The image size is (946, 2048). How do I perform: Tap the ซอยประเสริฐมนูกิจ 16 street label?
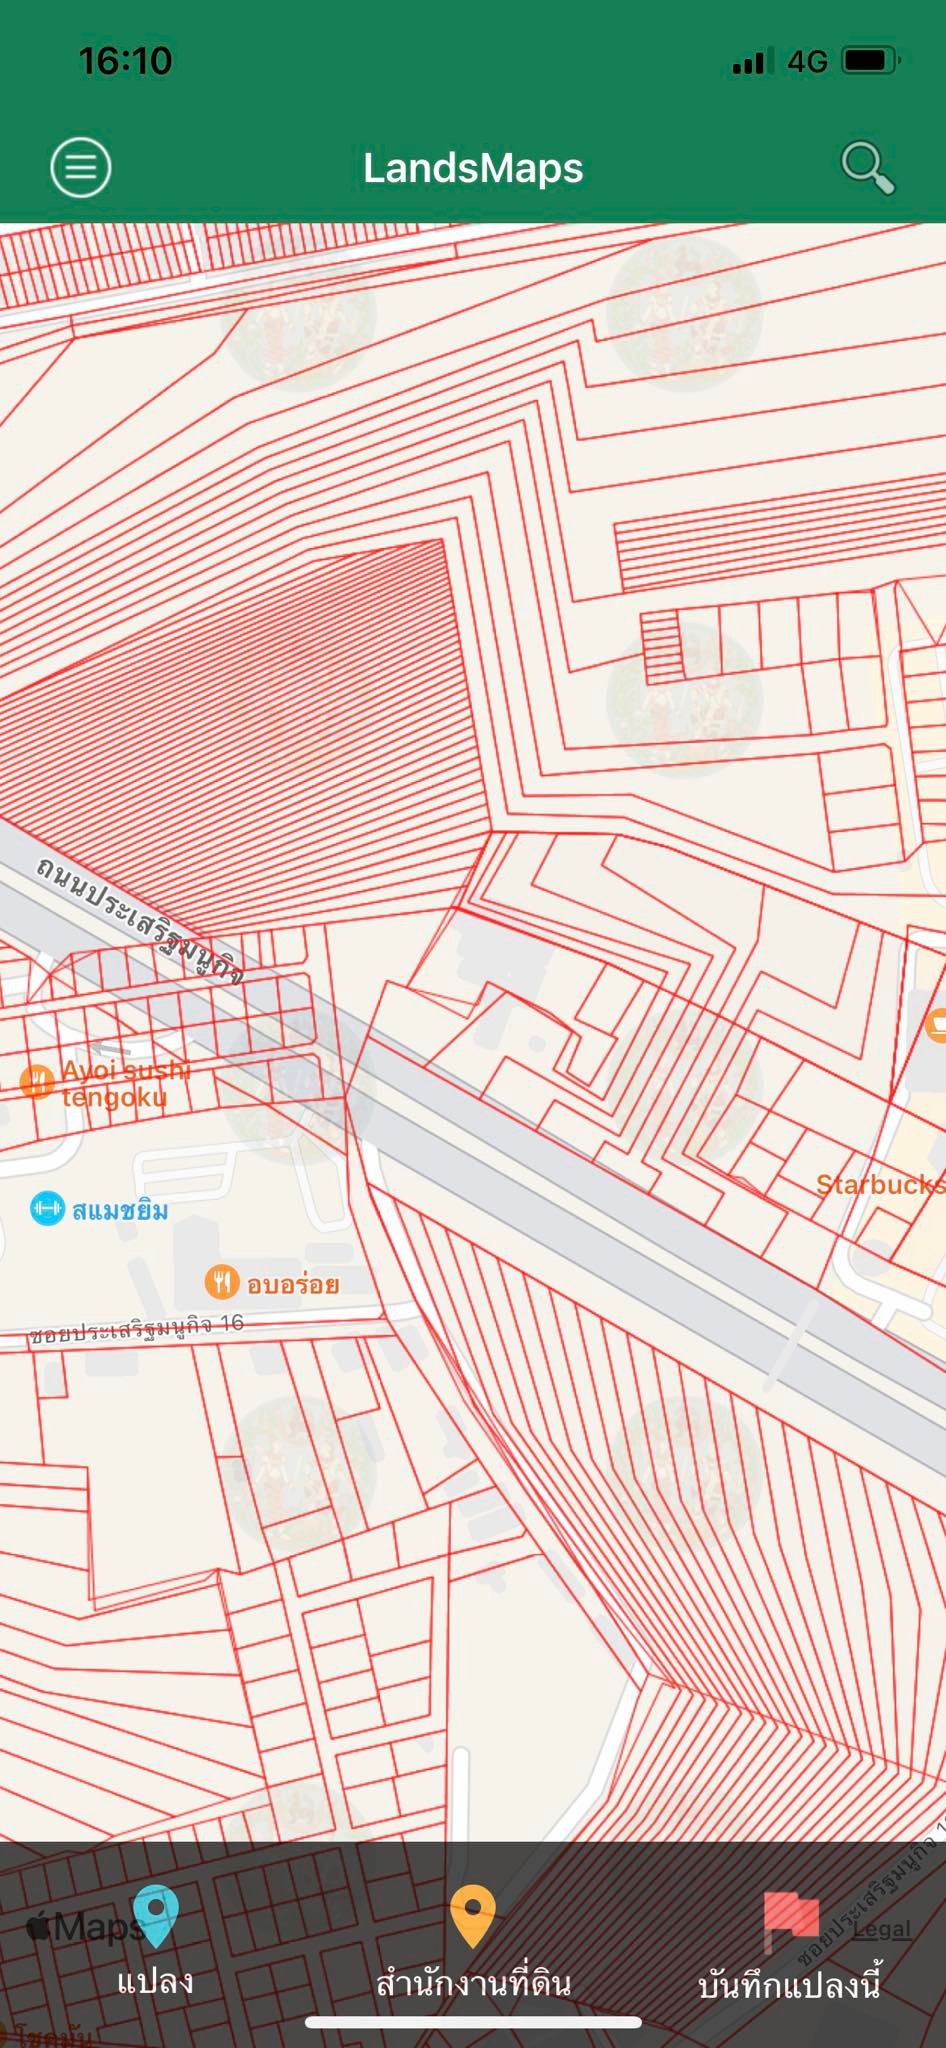click(136, 1328)
